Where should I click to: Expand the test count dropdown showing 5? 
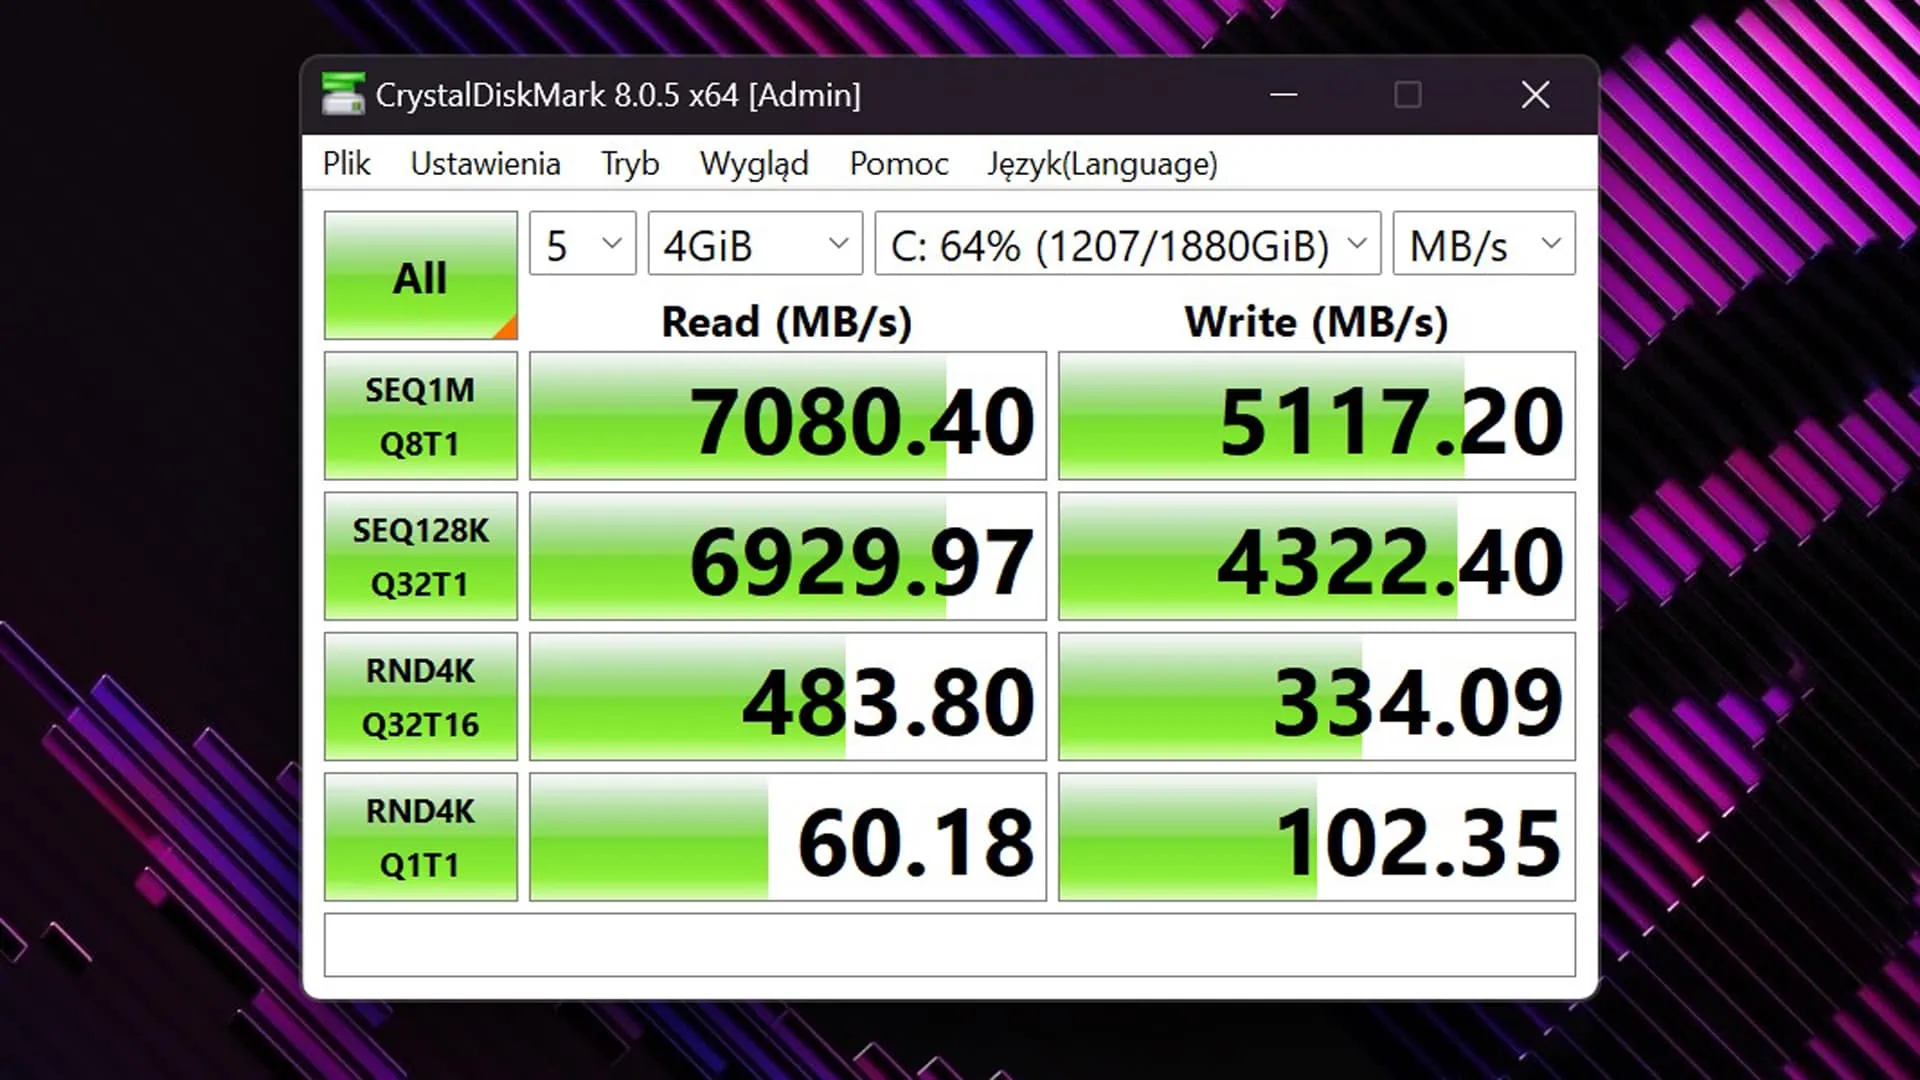coord(582,243)
